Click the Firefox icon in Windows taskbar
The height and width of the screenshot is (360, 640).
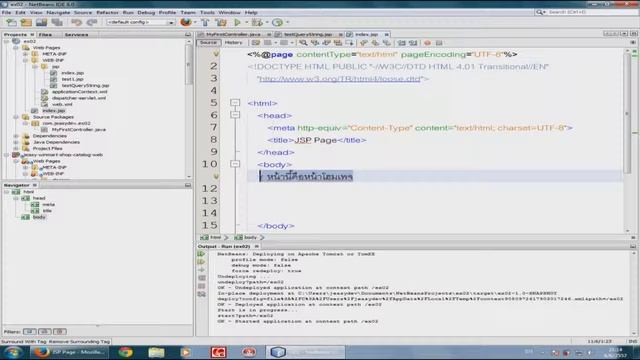[x=41, y=352]
